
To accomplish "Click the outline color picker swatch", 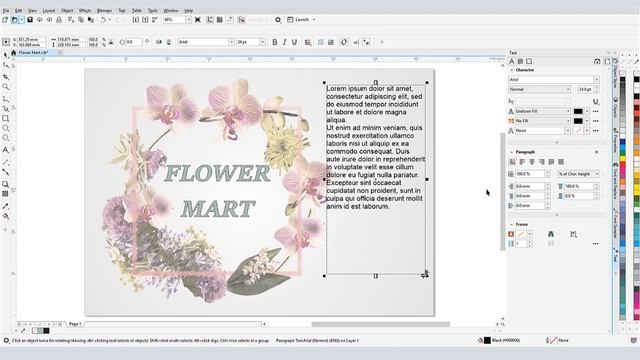I will click(x=578, y=131).
